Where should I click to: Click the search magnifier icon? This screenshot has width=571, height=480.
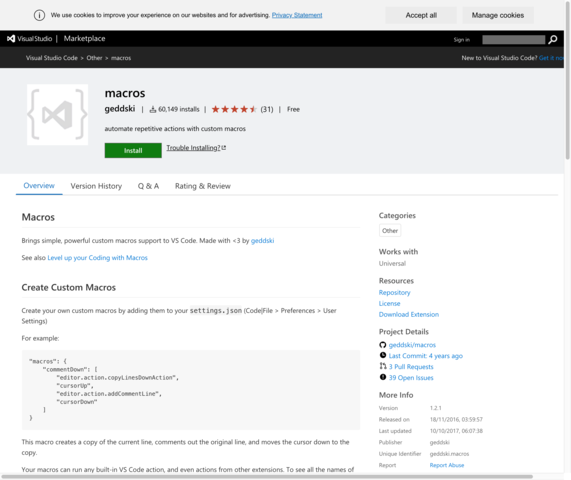[x=553, y=39]
